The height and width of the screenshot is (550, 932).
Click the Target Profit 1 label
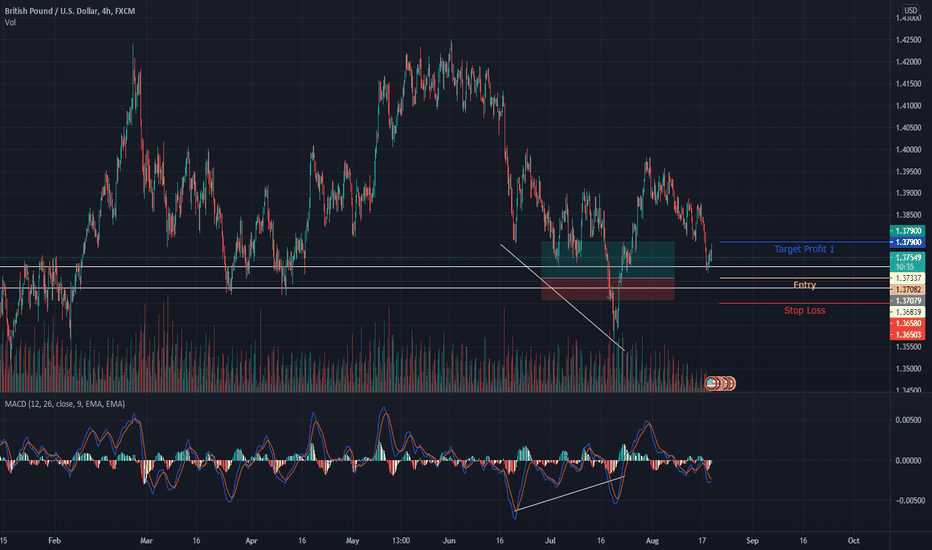(x=804, y=249)
